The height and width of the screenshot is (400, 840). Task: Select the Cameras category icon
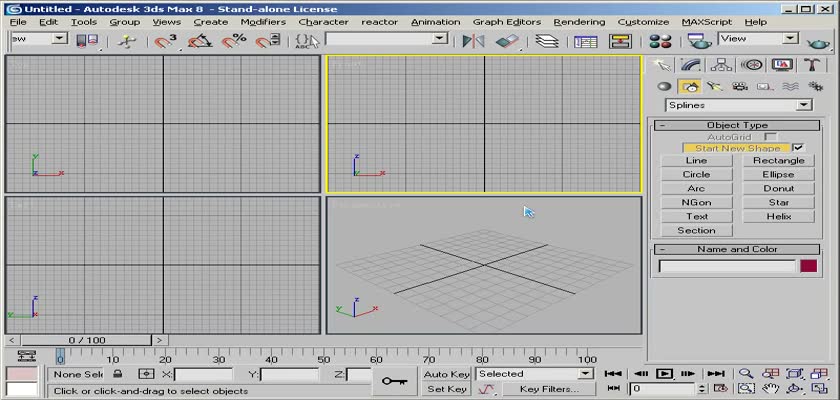pos(740,86)
